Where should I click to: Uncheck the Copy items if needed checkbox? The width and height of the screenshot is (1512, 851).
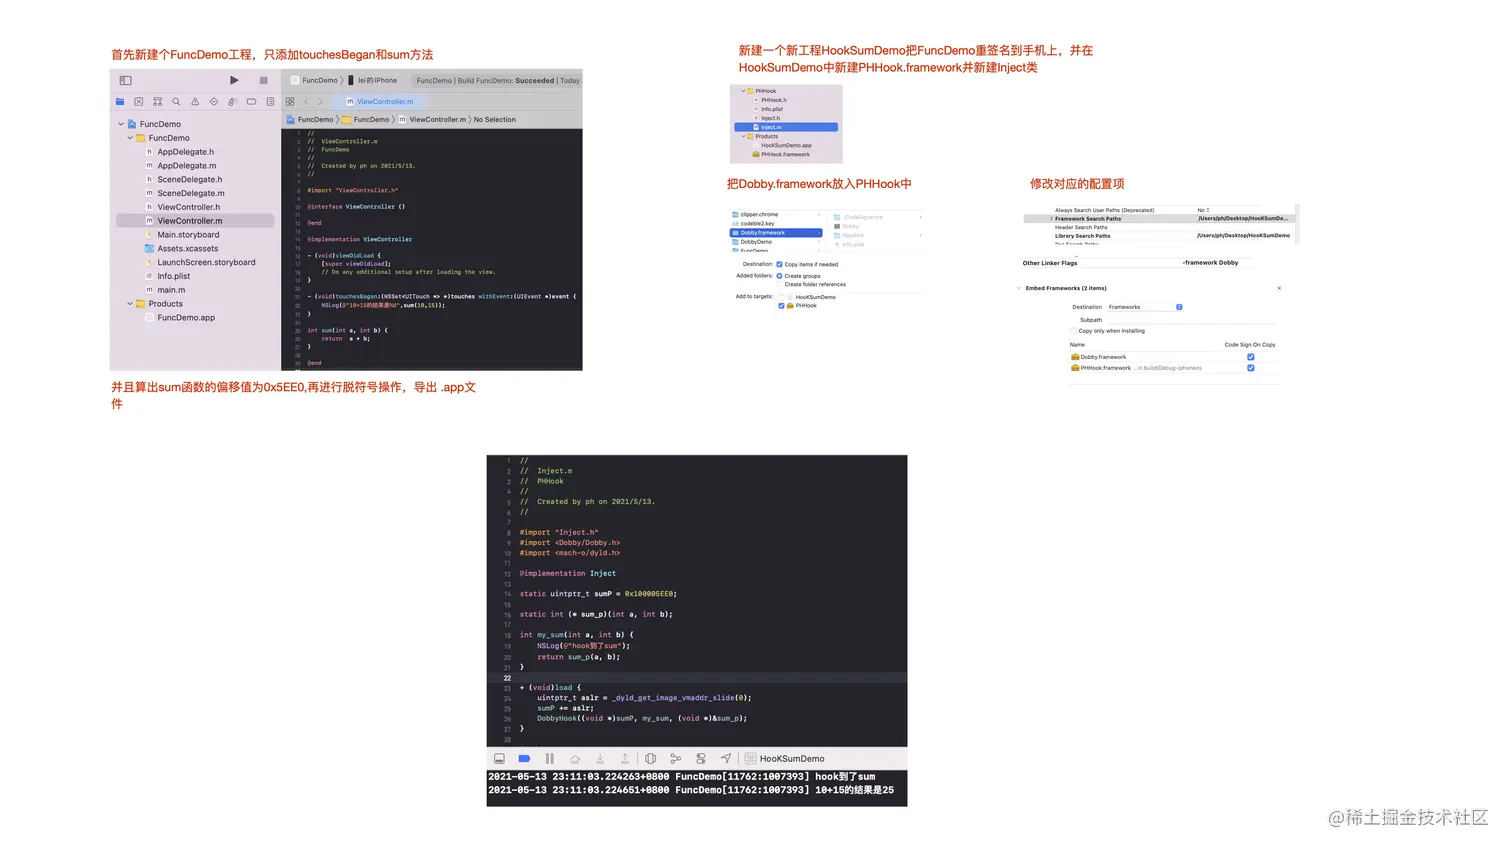click(779, 264)
